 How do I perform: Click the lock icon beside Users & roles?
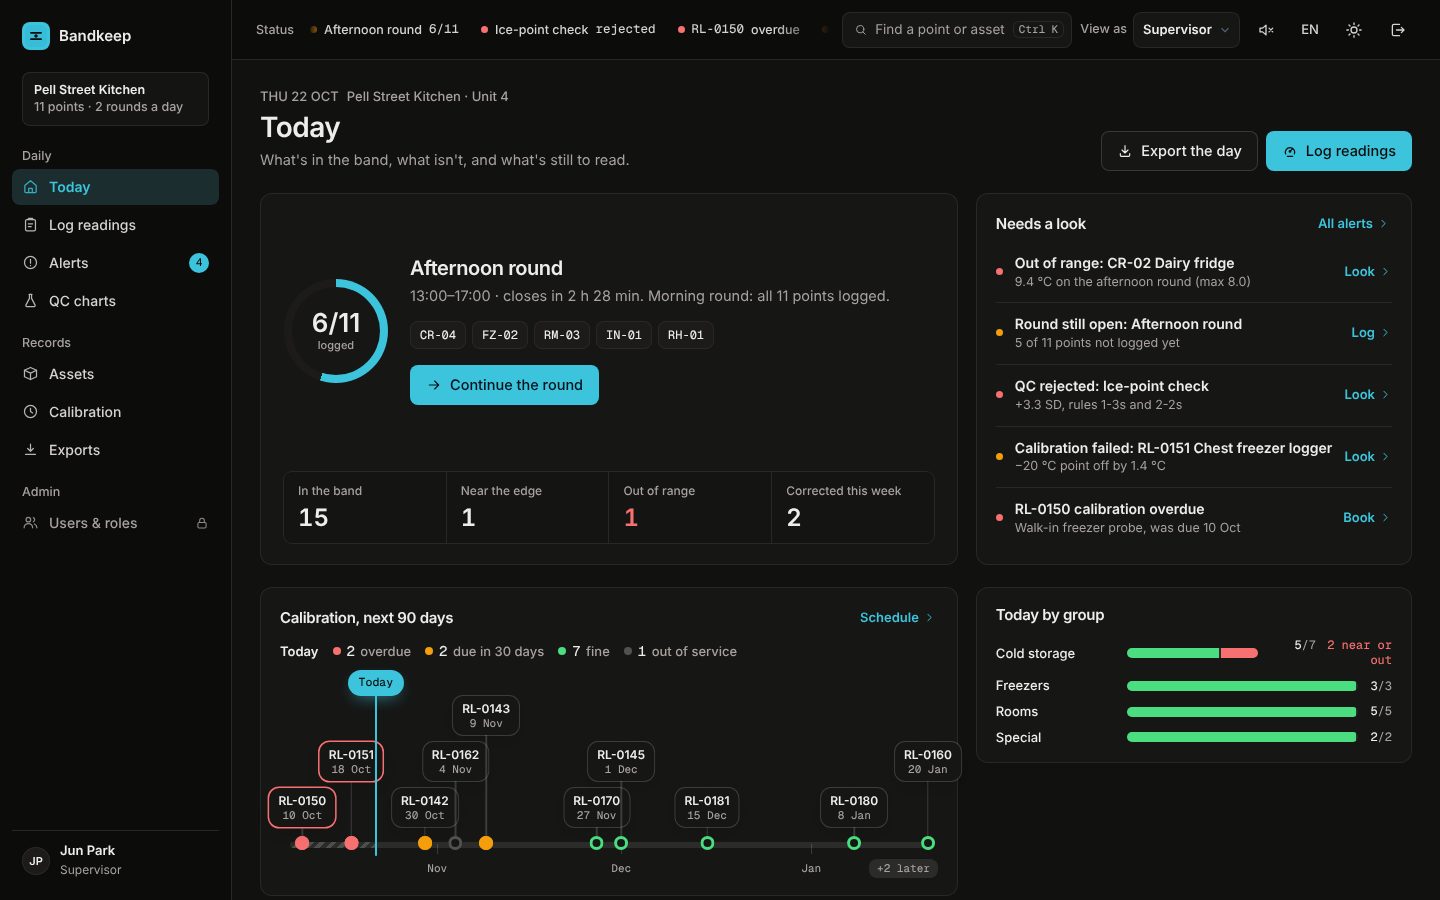pos(202,523)
